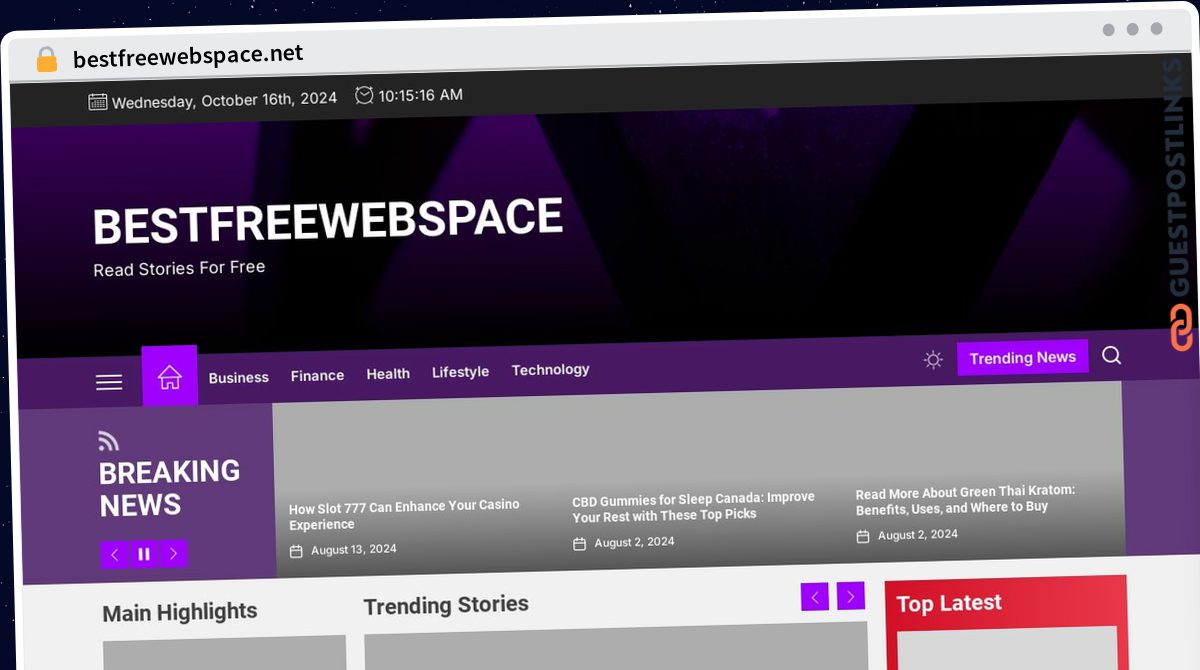This screenshot has height=670, width=1200.
Task: Show next breaking news slide
Action: (x=173, y=553)
